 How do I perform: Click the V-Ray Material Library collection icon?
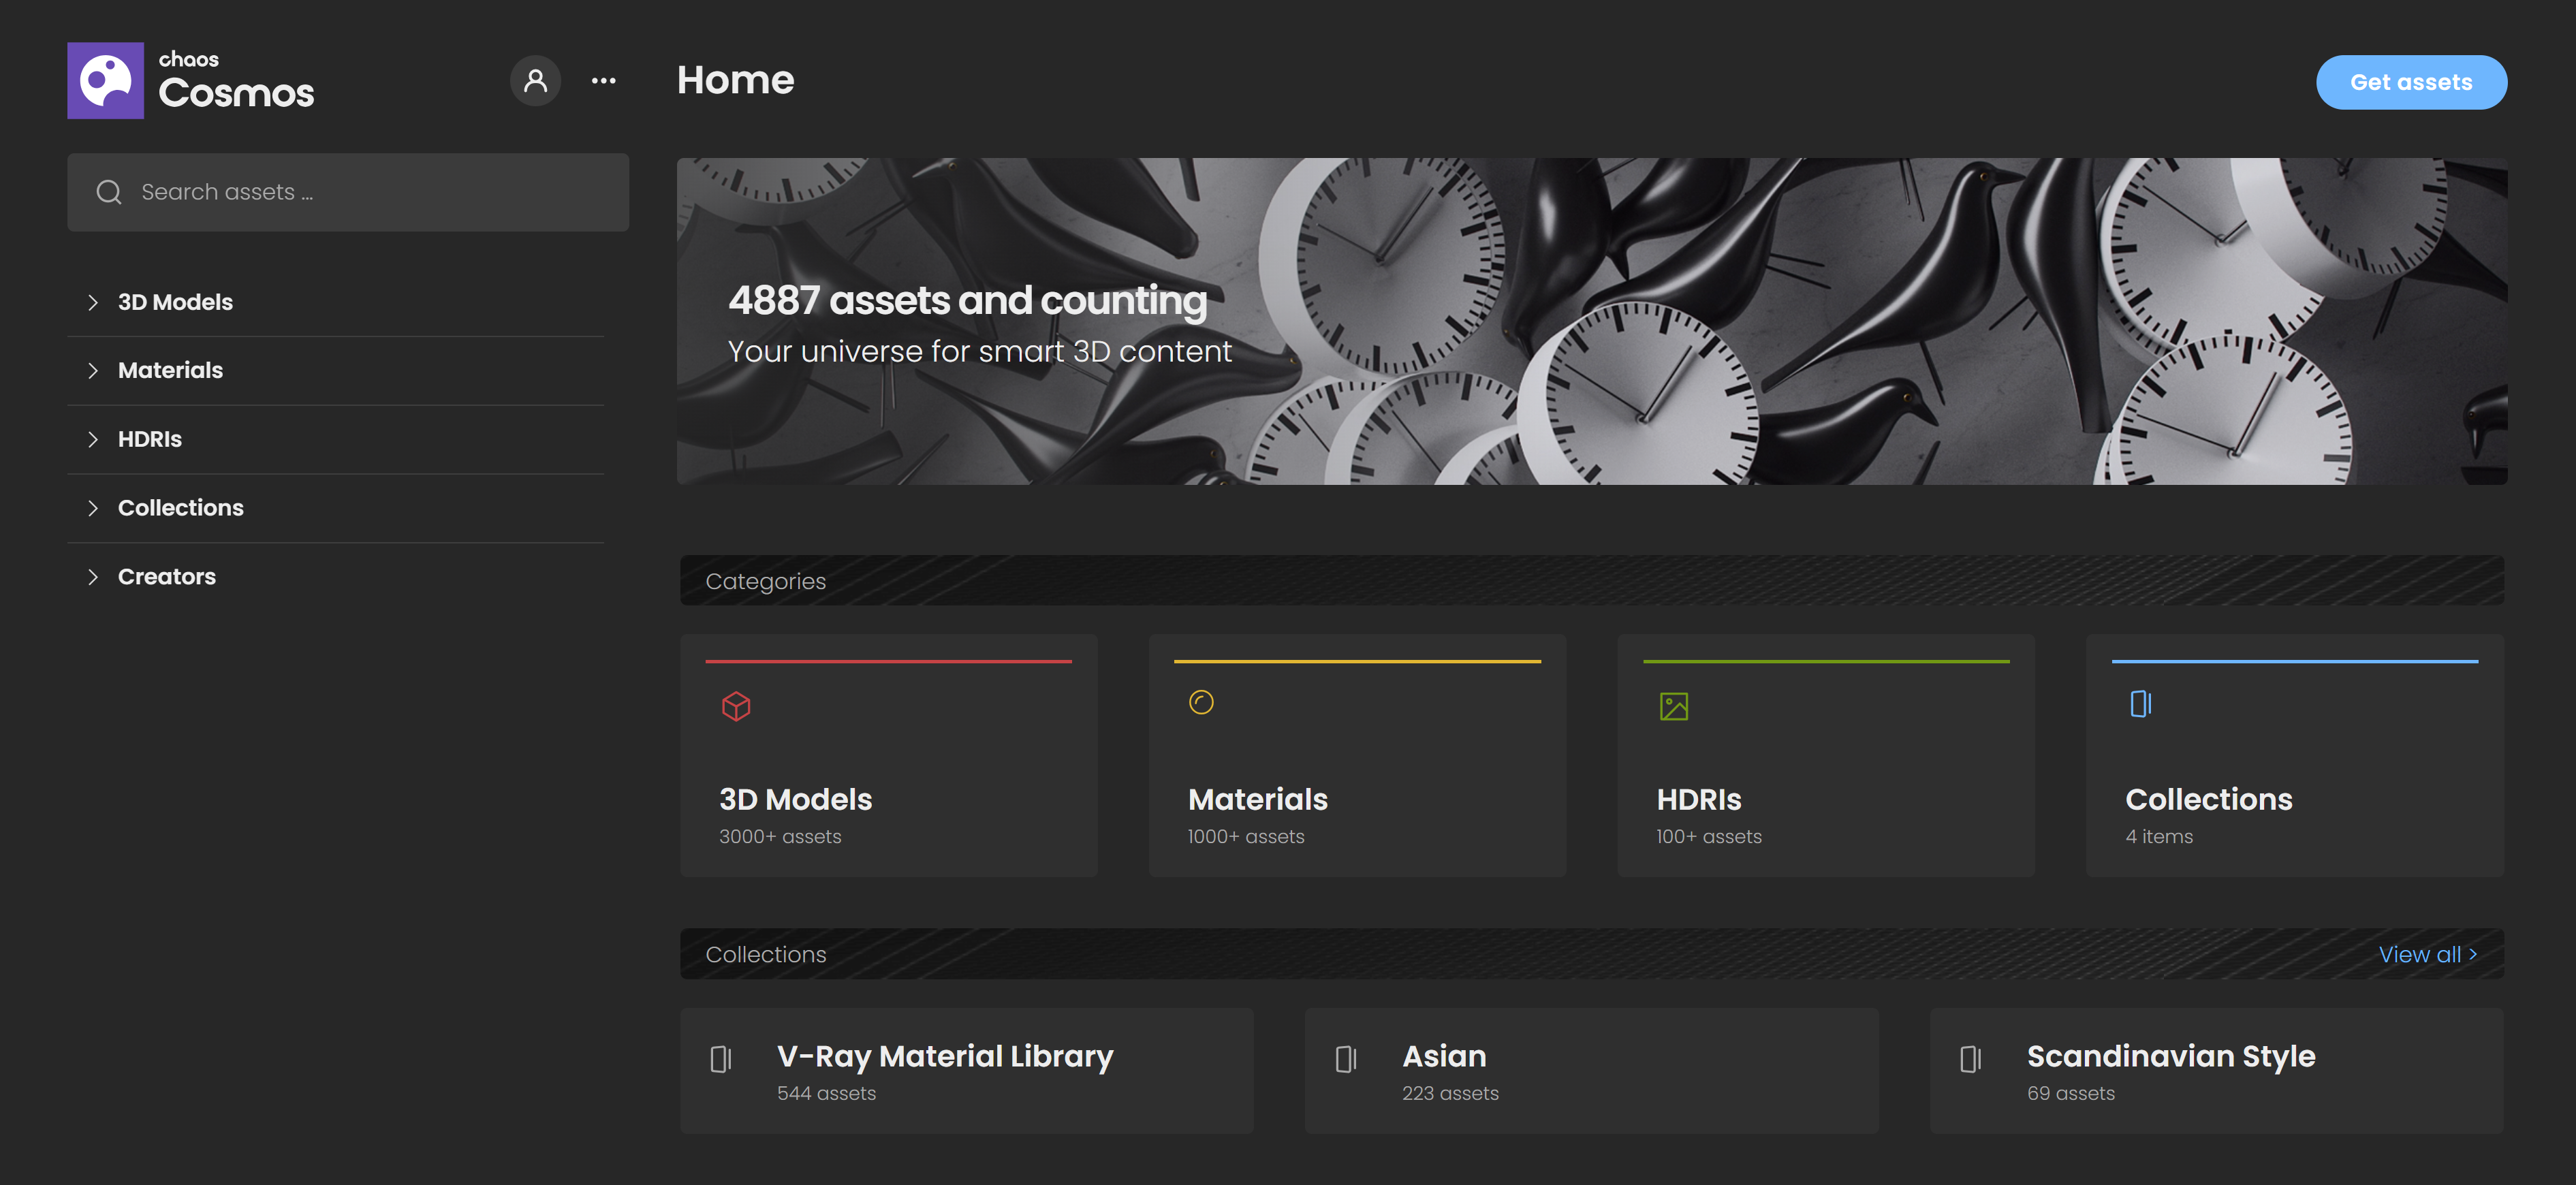coord(721,1059)
